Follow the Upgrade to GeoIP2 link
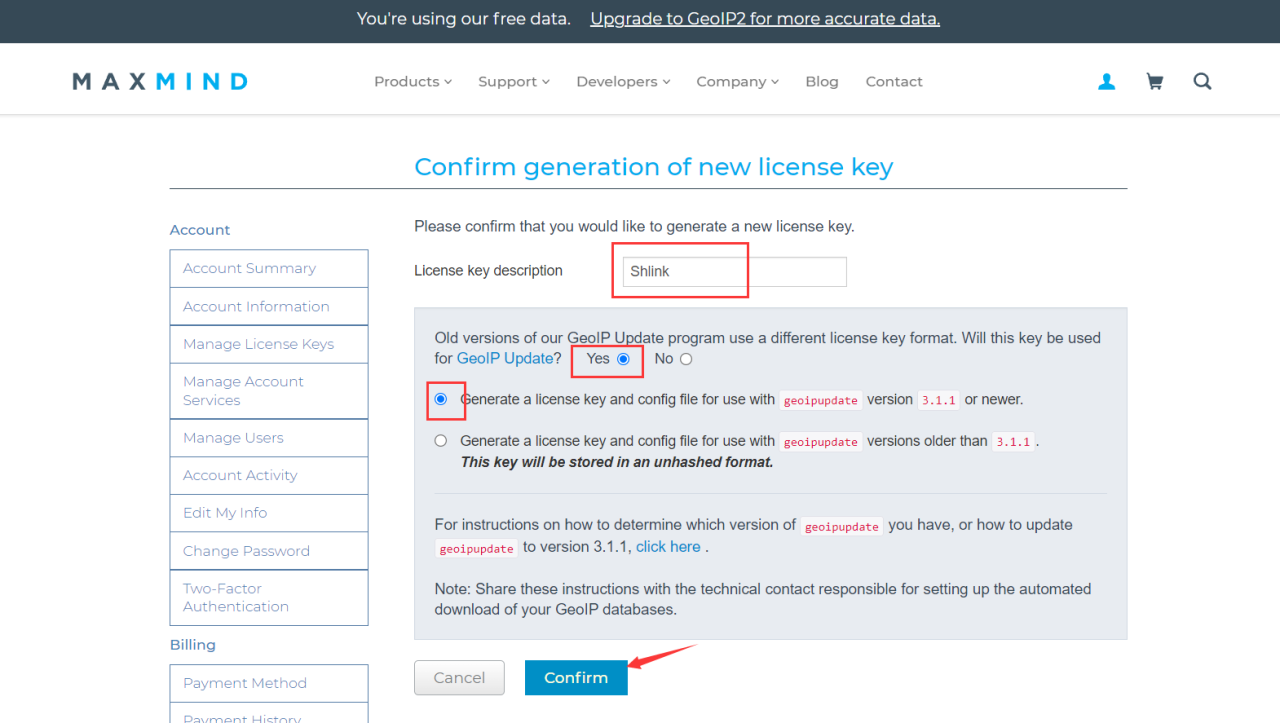1280x723 pixels. click(765, 19)
